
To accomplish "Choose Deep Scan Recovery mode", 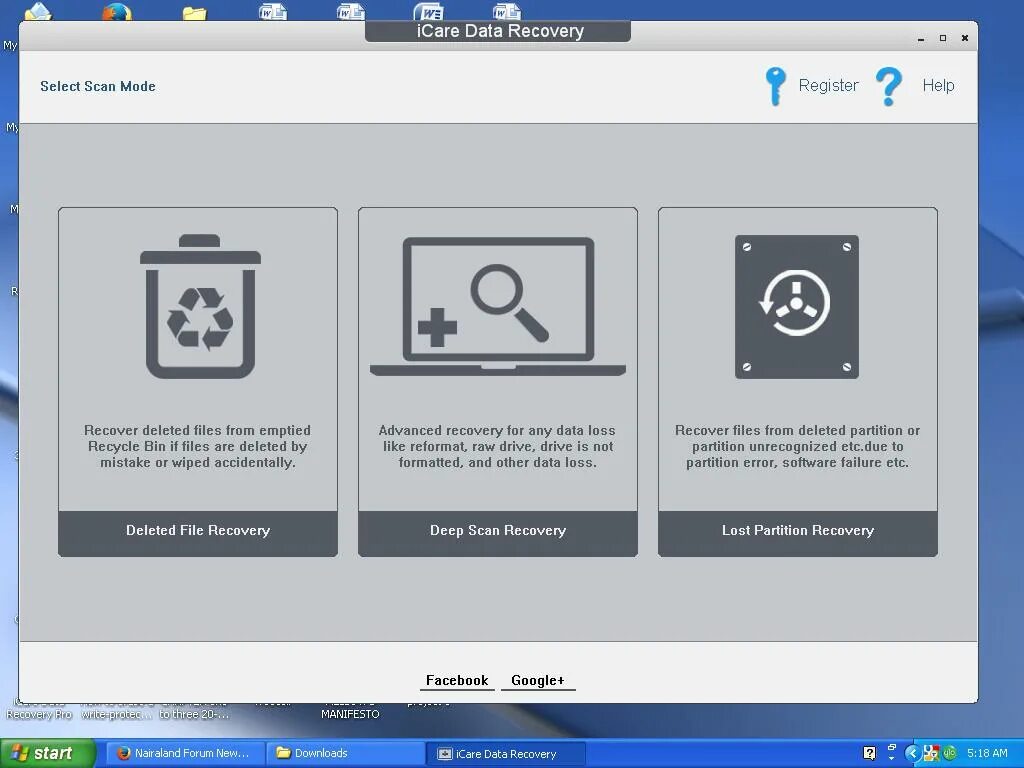I will (498, 533).
